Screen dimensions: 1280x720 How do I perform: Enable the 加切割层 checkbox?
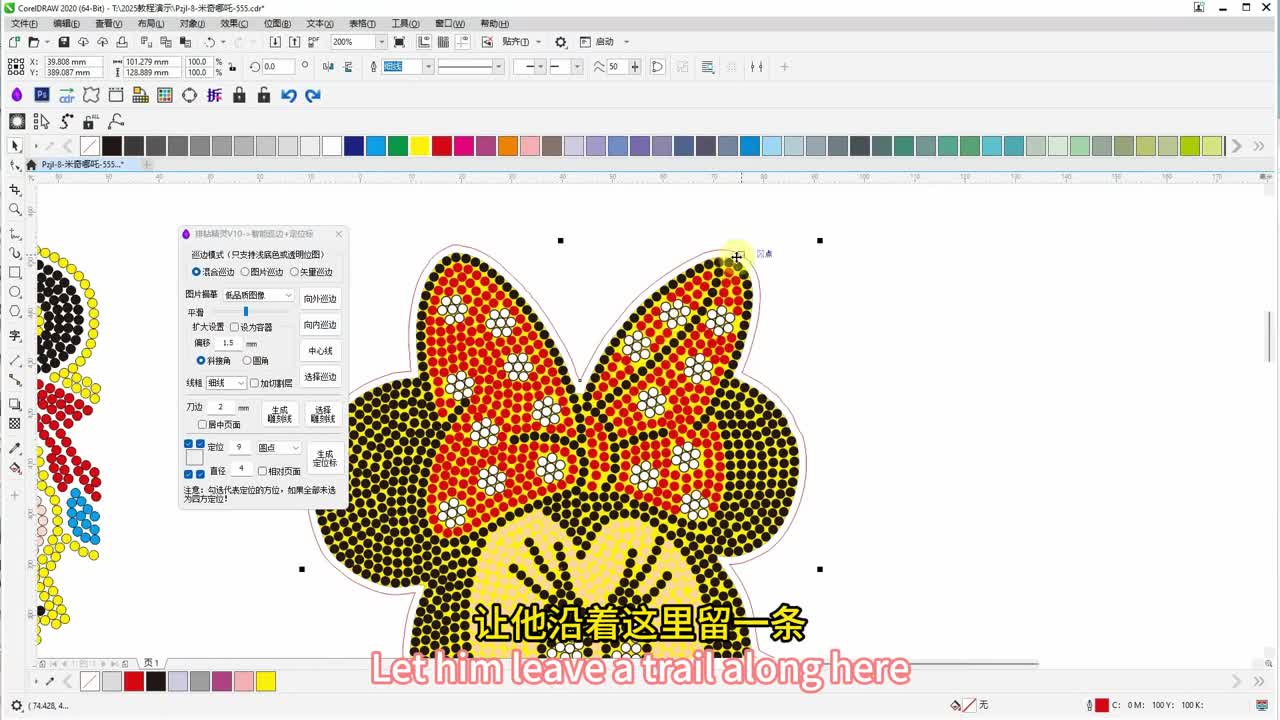click(x=255, y=383)
